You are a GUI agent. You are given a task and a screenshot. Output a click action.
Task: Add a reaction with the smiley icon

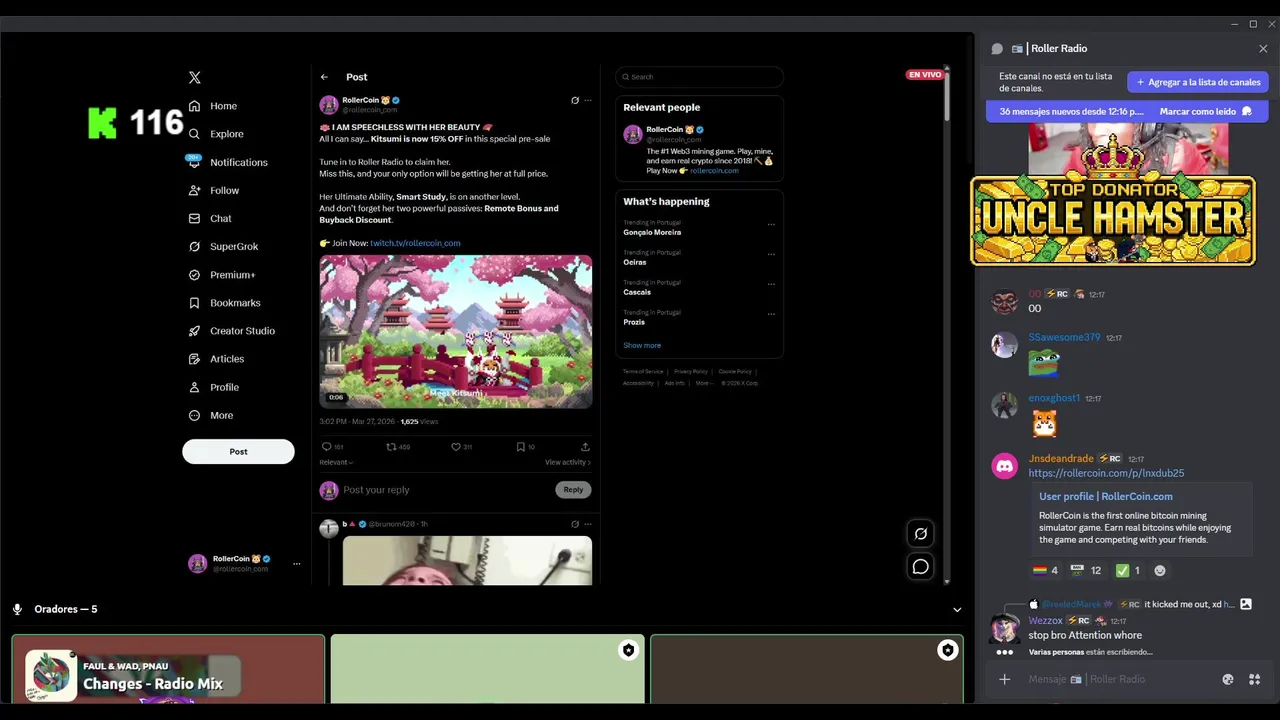pos(1160,570)
